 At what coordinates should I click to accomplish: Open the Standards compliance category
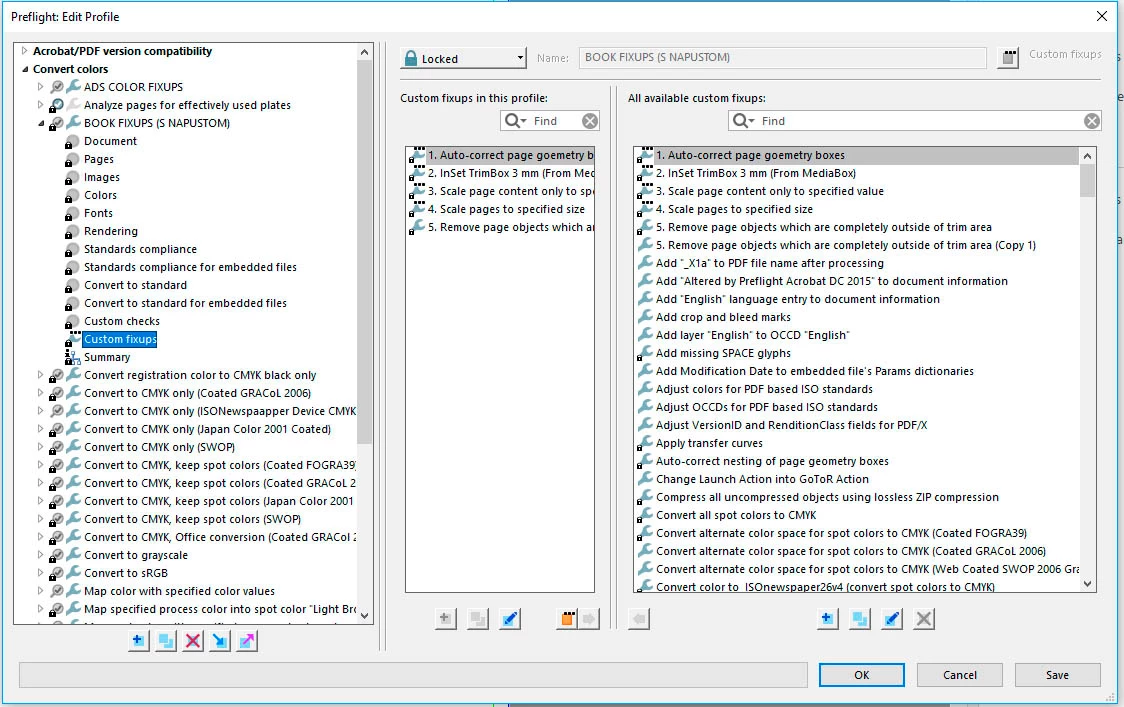pyautogui.click(x=140, y=249)
